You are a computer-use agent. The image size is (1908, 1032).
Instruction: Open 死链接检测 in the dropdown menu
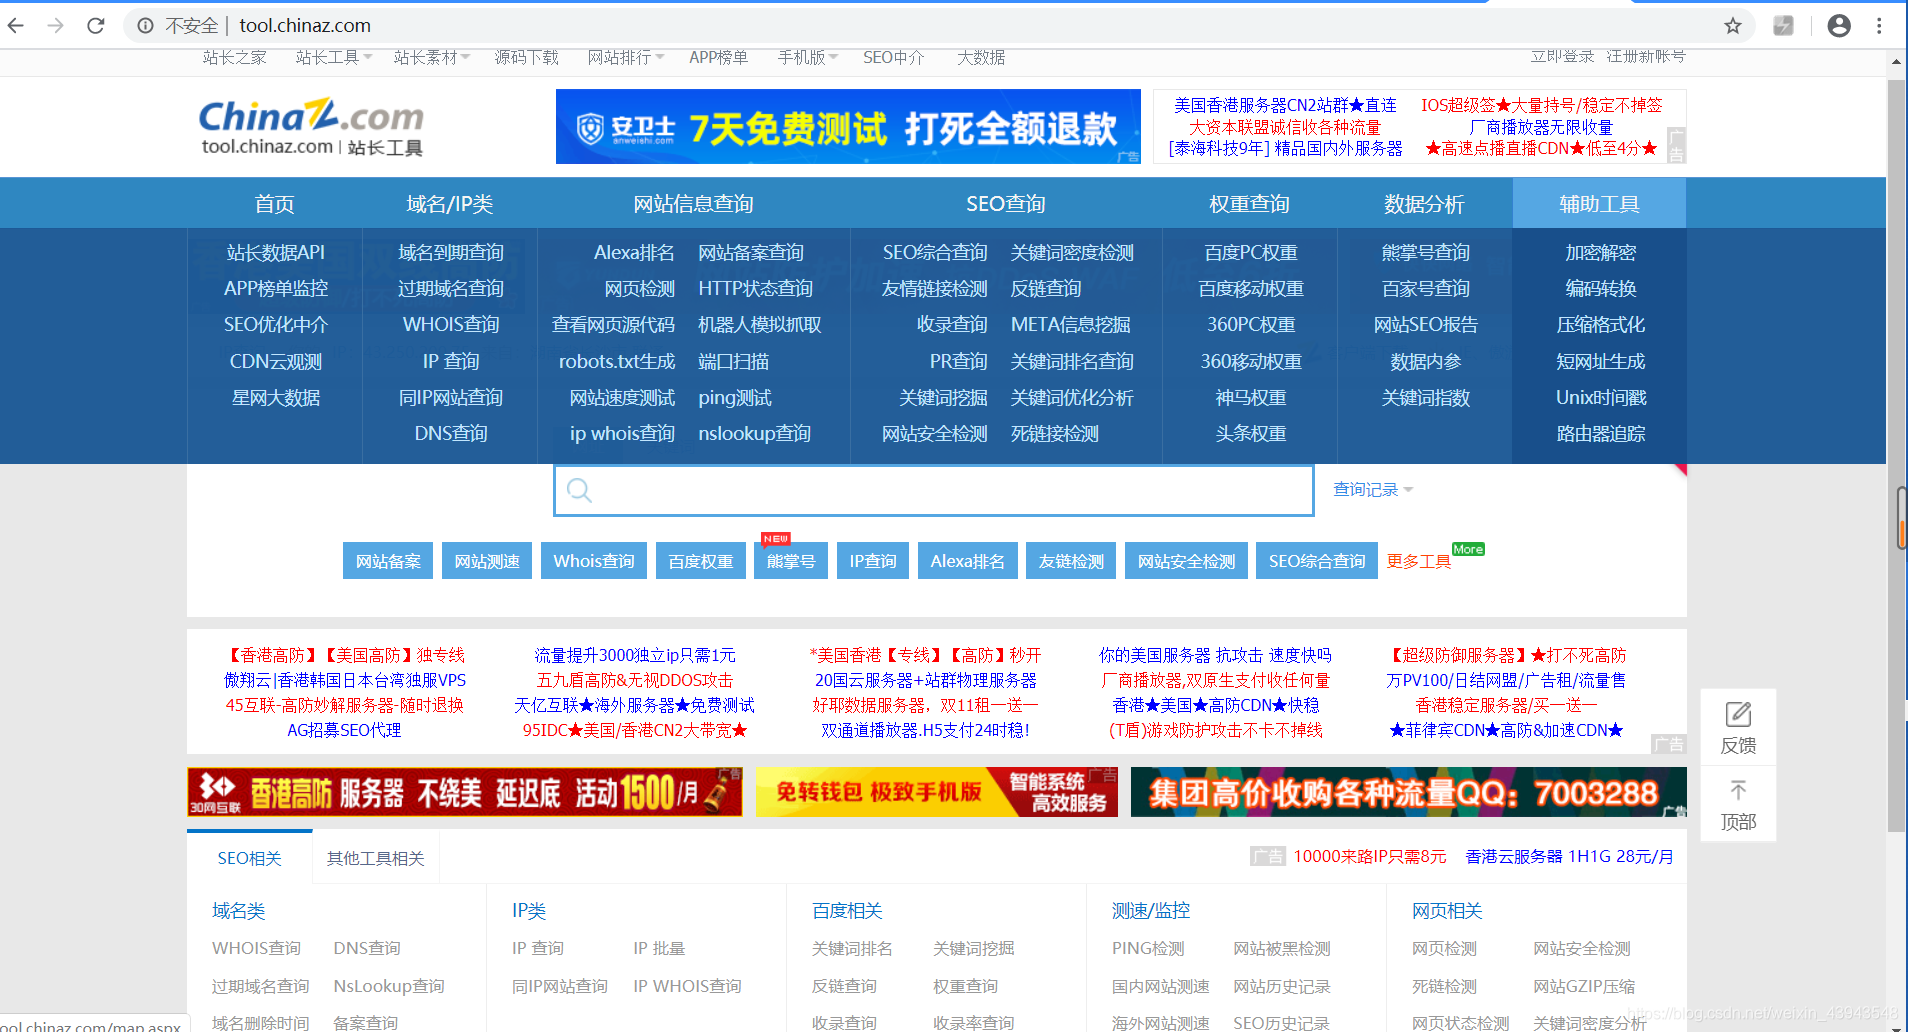tap(1055, 434)
